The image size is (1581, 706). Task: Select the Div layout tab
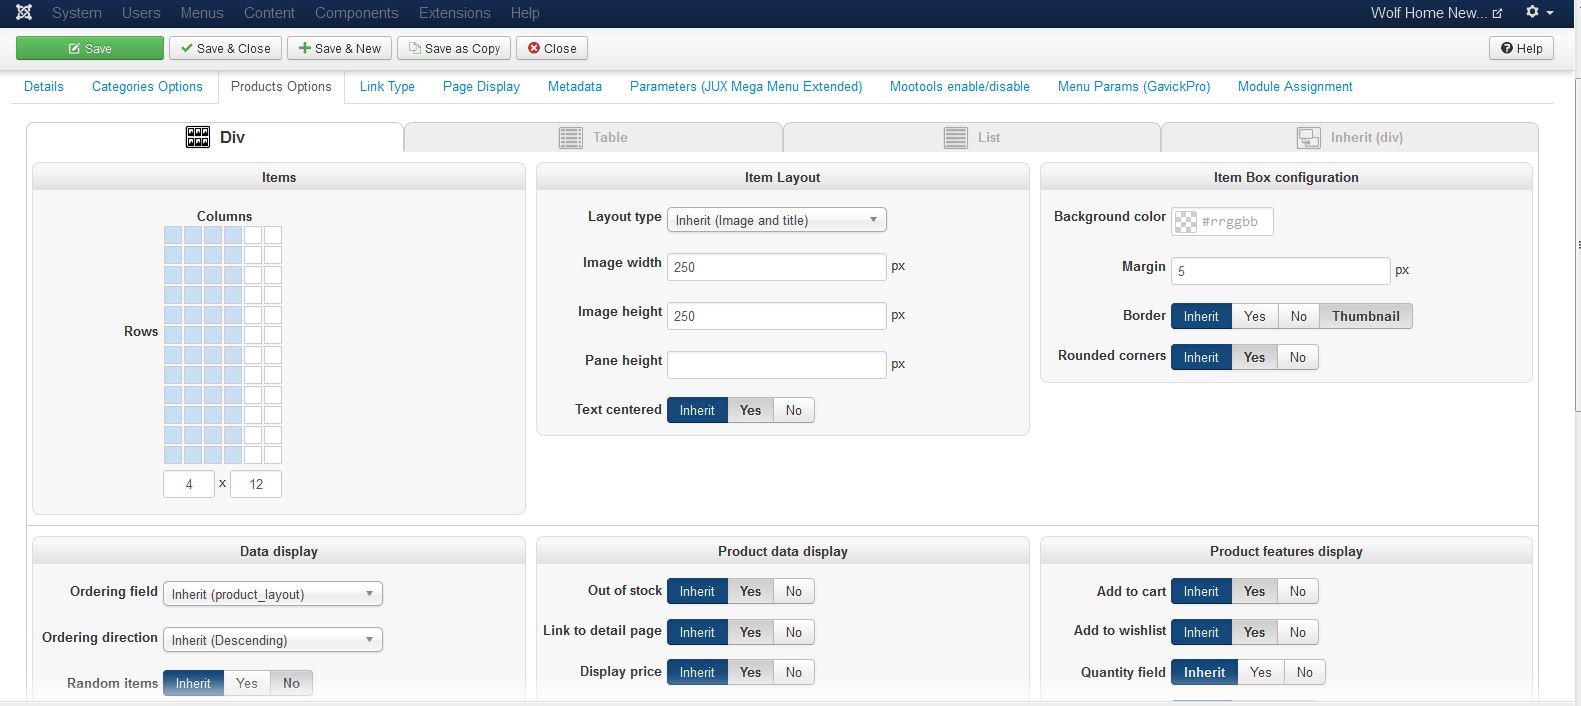pos(215,137)
